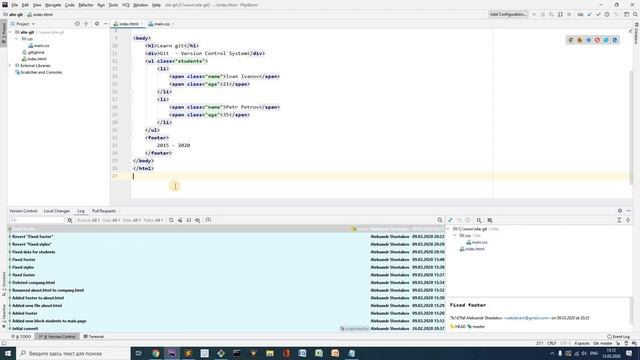Open Scratches and Consoles node
The width and height of the screenshot is (640, 360).
point(38,72)
